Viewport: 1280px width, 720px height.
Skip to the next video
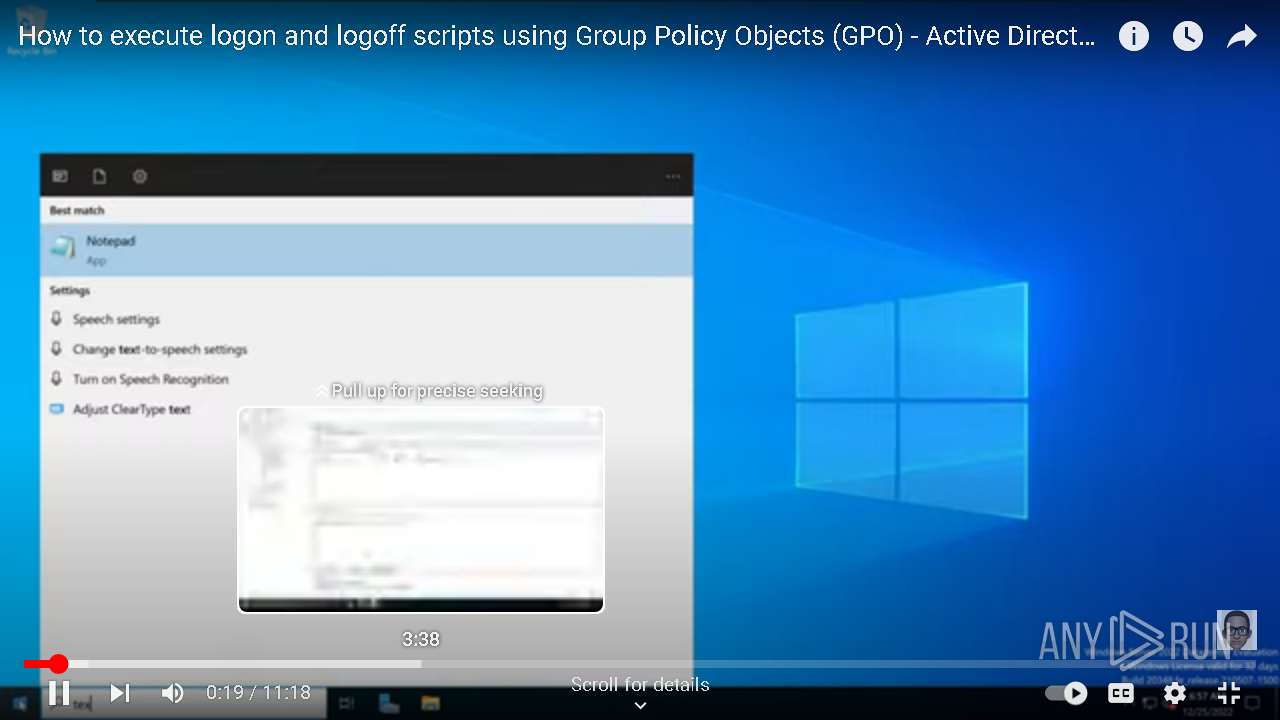120,693
